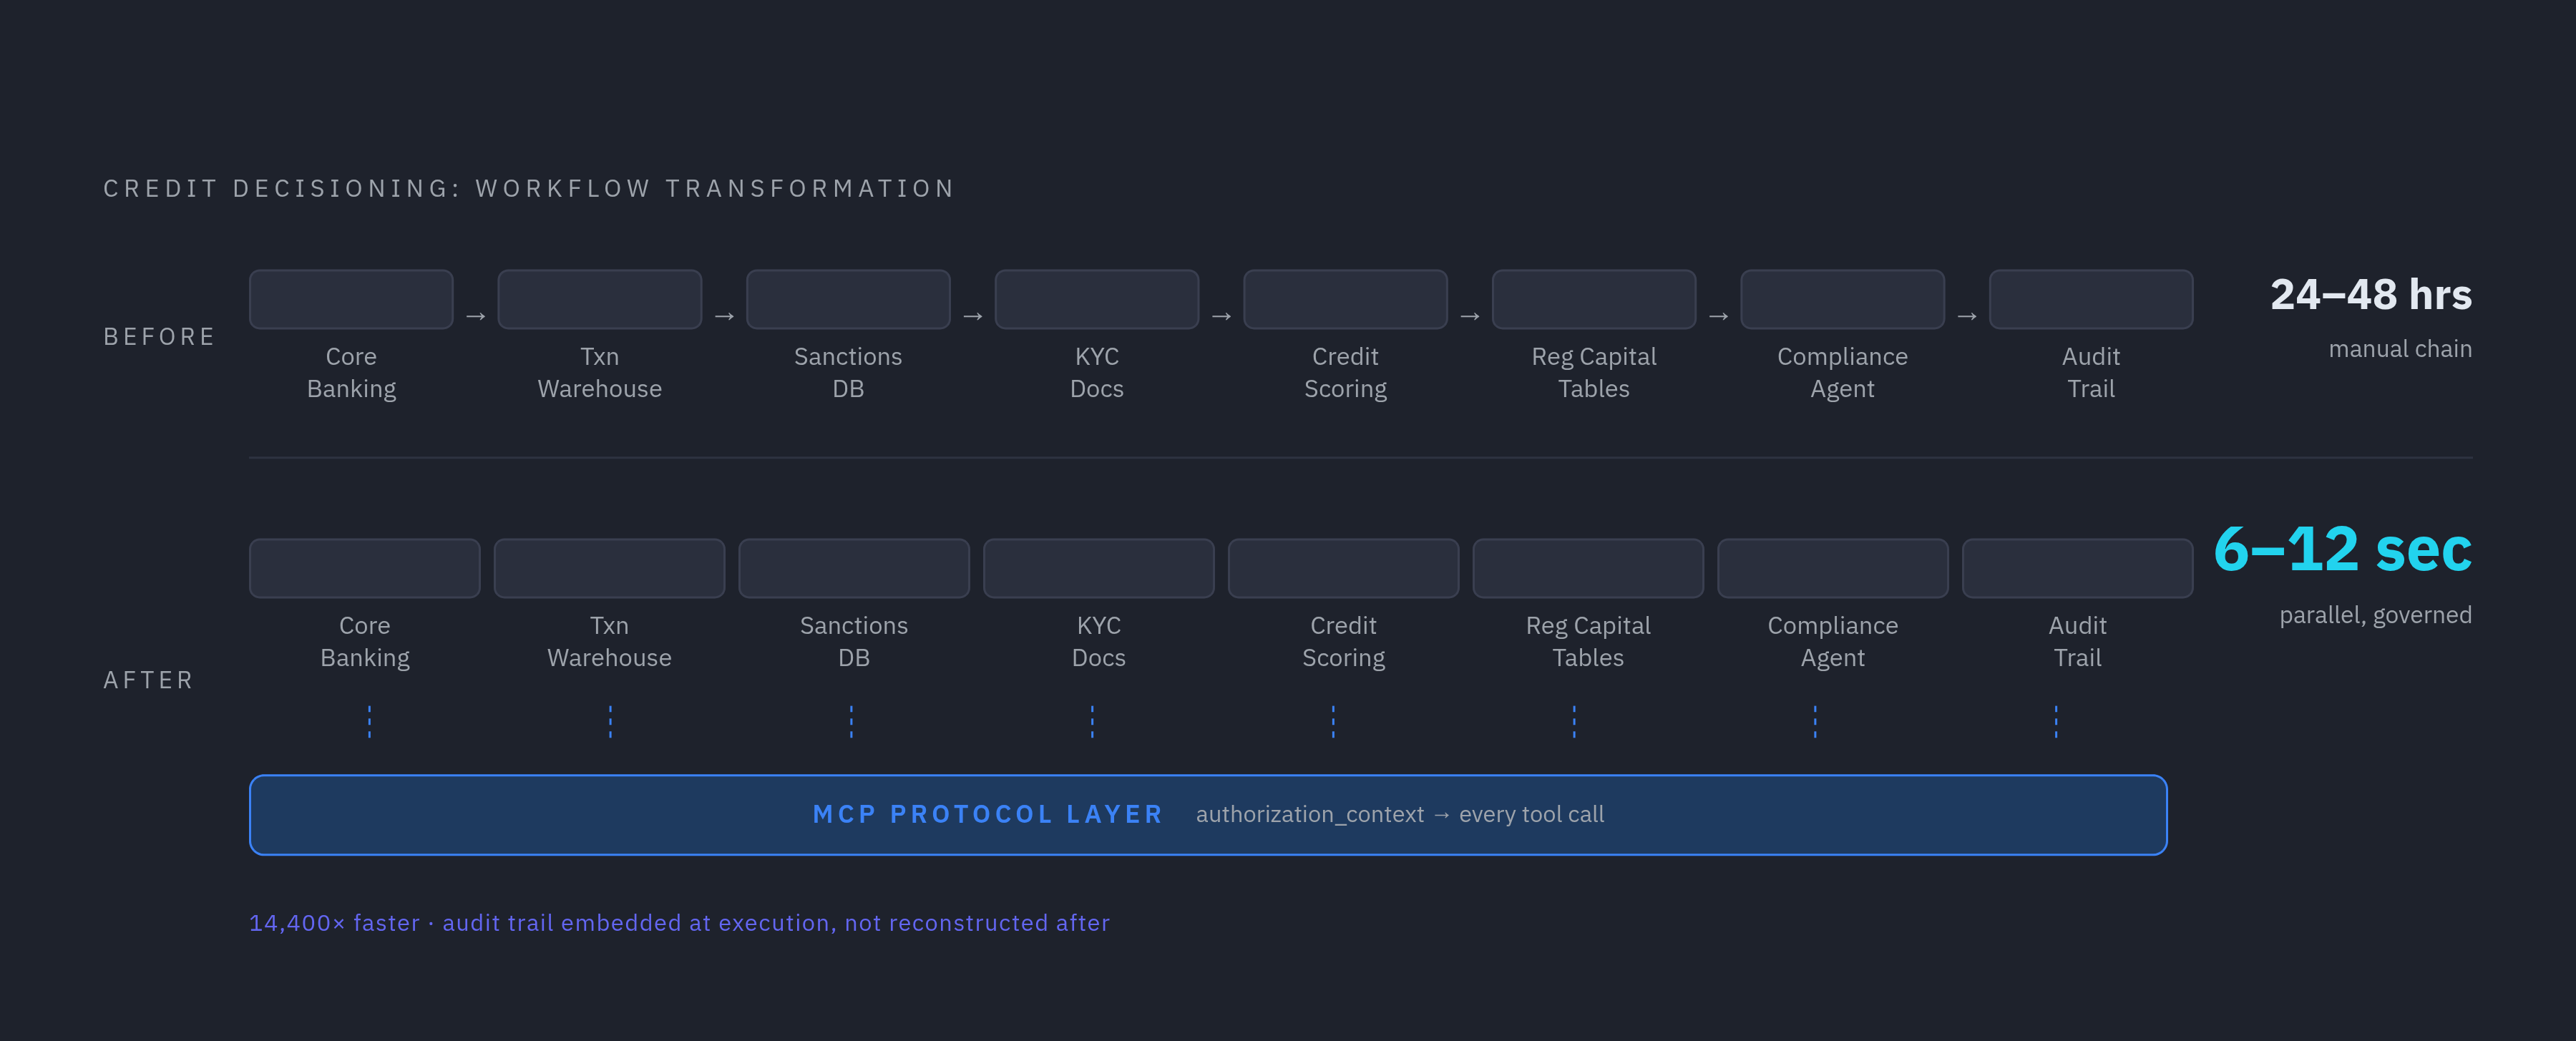Click the '6–12 sec' figure
The width and height of the screenshot is (2576, 1041).
coord(2343,549)
